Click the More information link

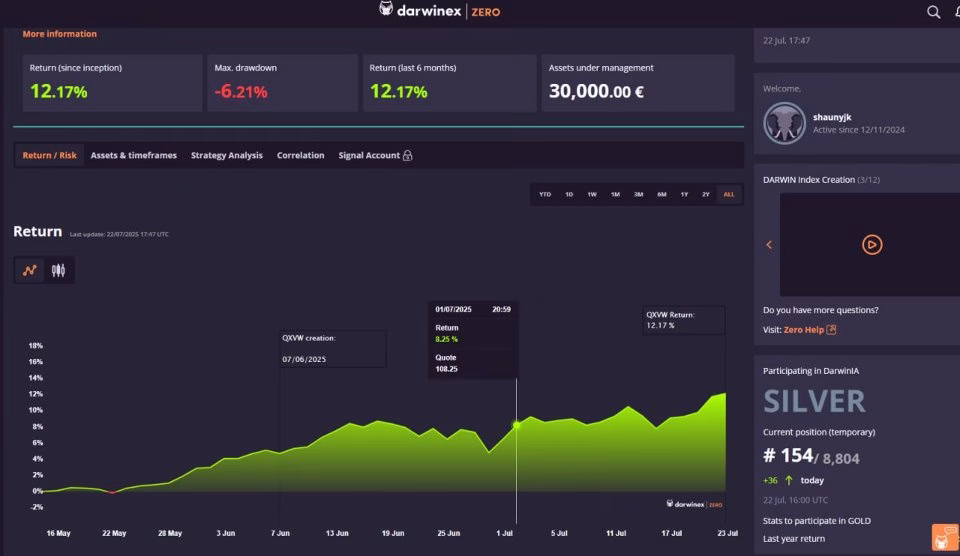[59, 34]
